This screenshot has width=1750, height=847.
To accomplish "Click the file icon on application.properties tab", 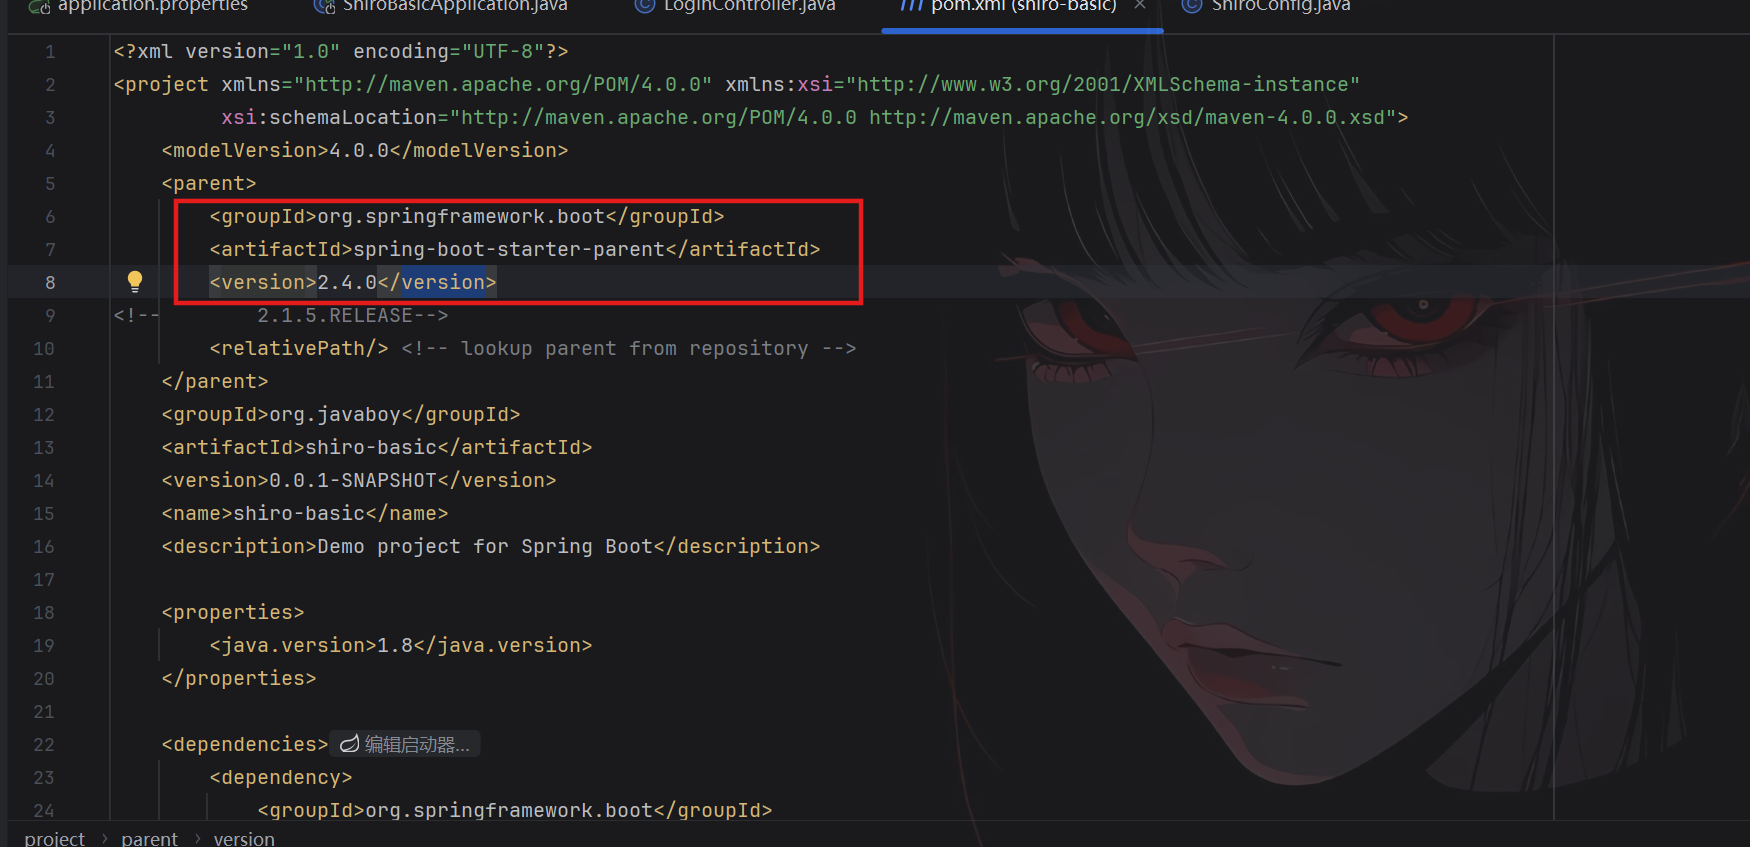I will point(39,6).
